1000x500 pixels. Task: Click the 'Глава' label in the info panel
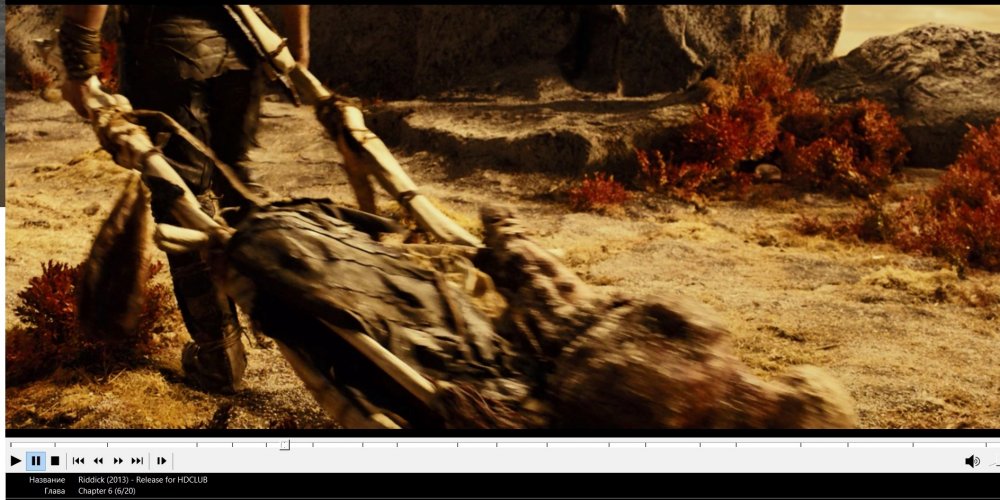pos(54,491)
